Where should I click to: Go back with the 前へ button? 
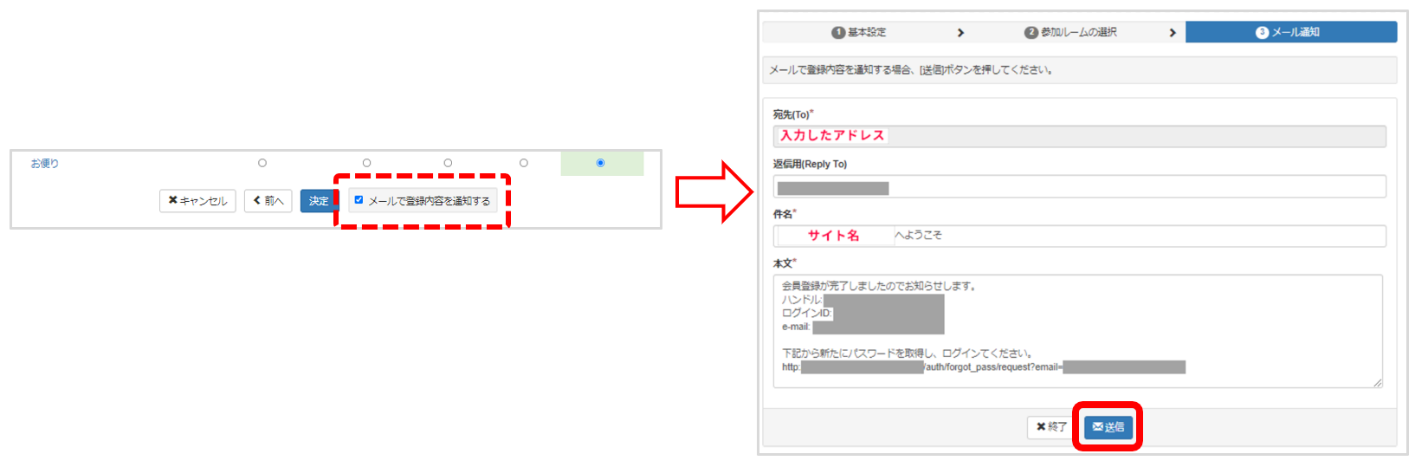point(268,201)
